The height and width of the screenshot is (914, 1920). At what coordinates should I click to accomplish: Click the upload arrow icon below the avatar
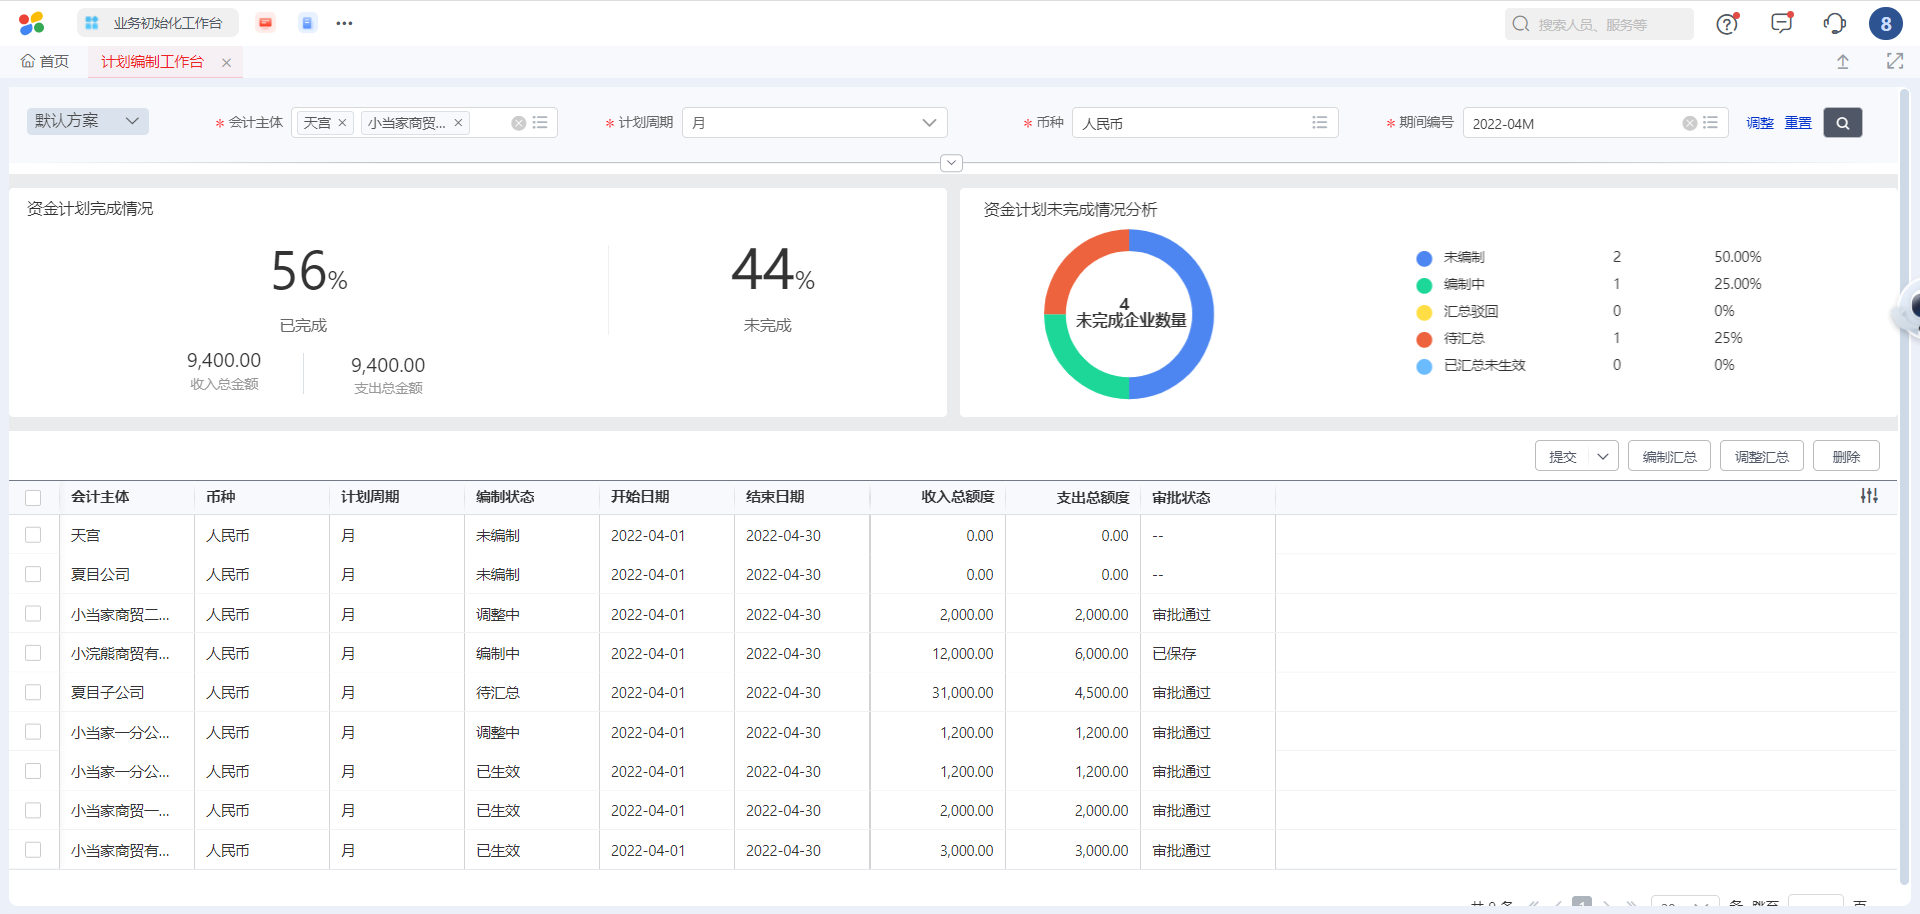click(x=1843, y=62)
